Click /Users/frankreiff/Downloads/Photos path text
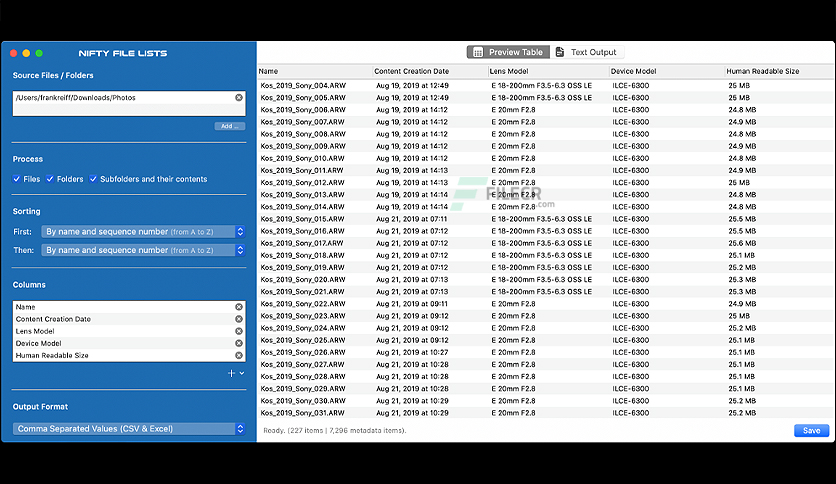836x484 pixels. (x=76, y=98)
